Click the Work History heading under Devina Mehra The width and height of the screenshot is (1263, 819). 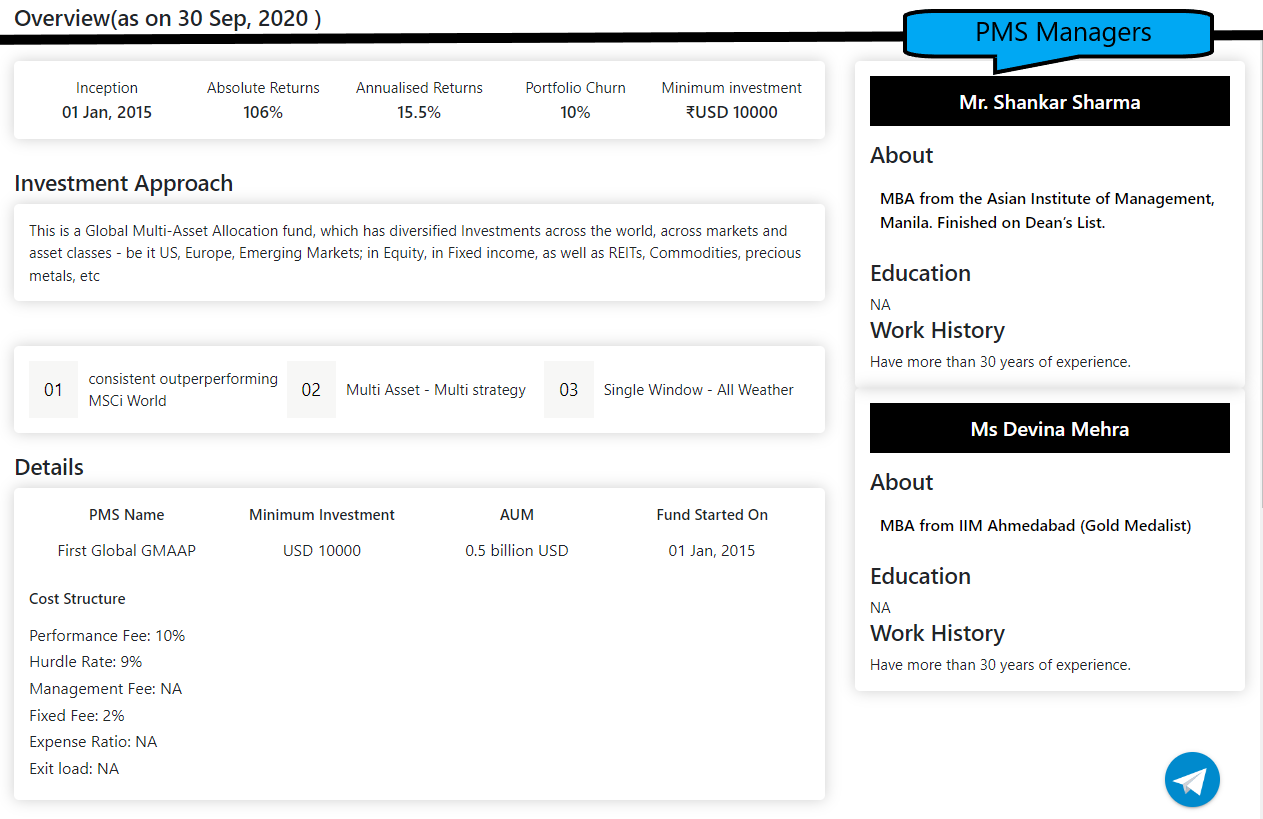(937, 633)
